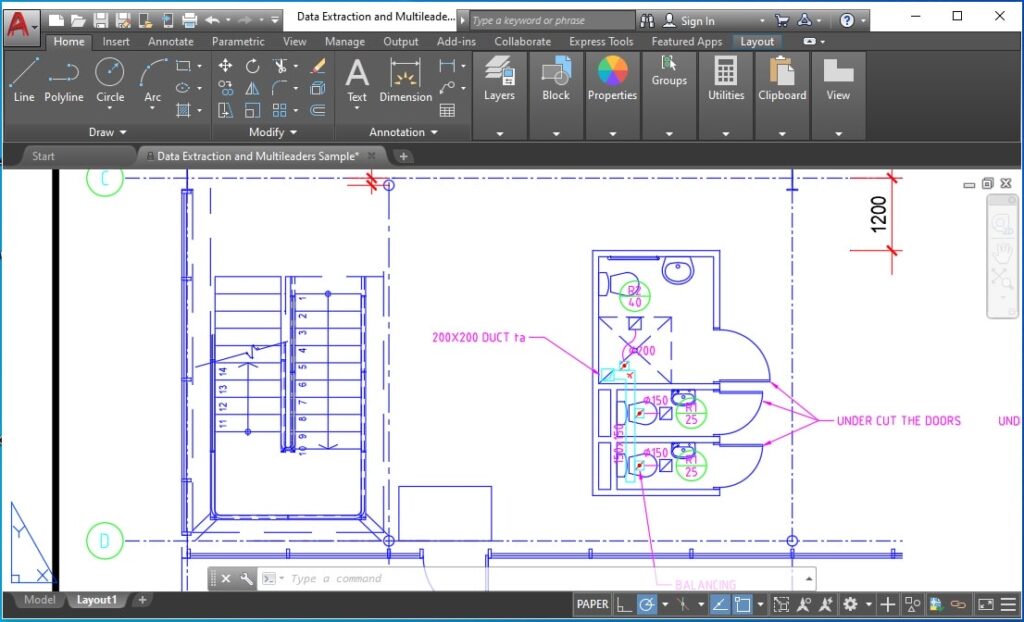The height and width of the screenshot is (622, 1024).
Task: Click the Erase tool icon
Action: [318, 65]
